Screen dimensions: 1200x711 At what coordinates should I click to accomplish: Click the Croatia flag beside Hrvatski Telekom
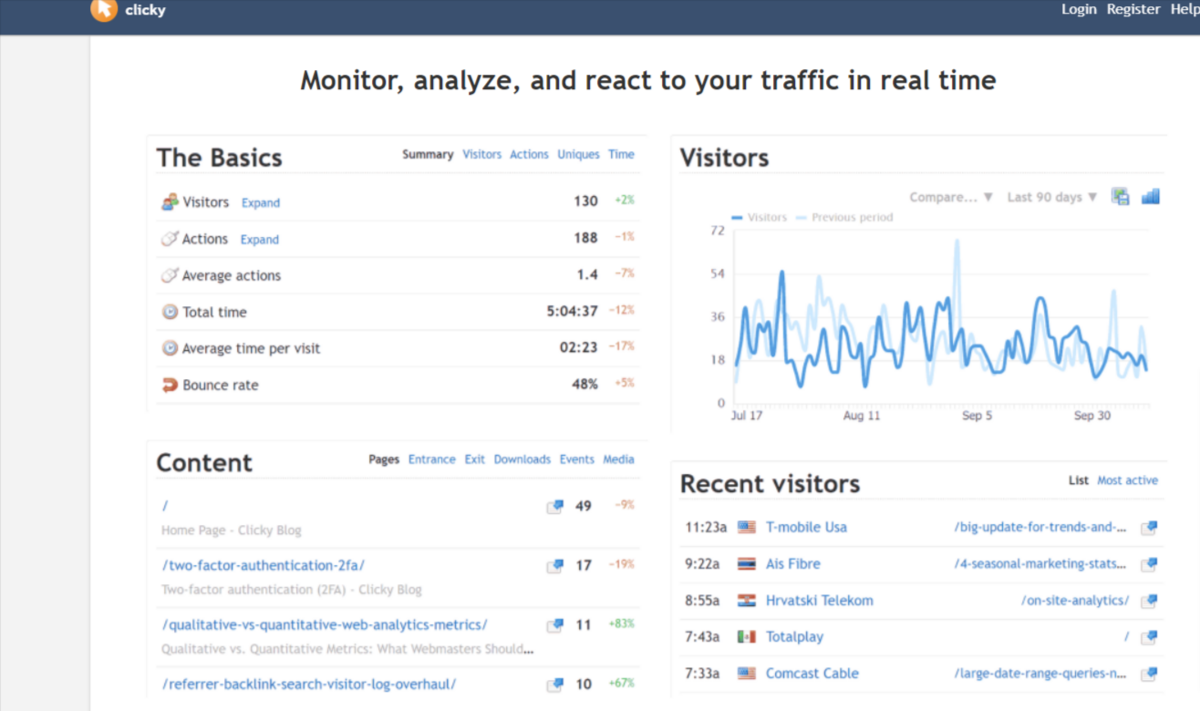point(746,601)
